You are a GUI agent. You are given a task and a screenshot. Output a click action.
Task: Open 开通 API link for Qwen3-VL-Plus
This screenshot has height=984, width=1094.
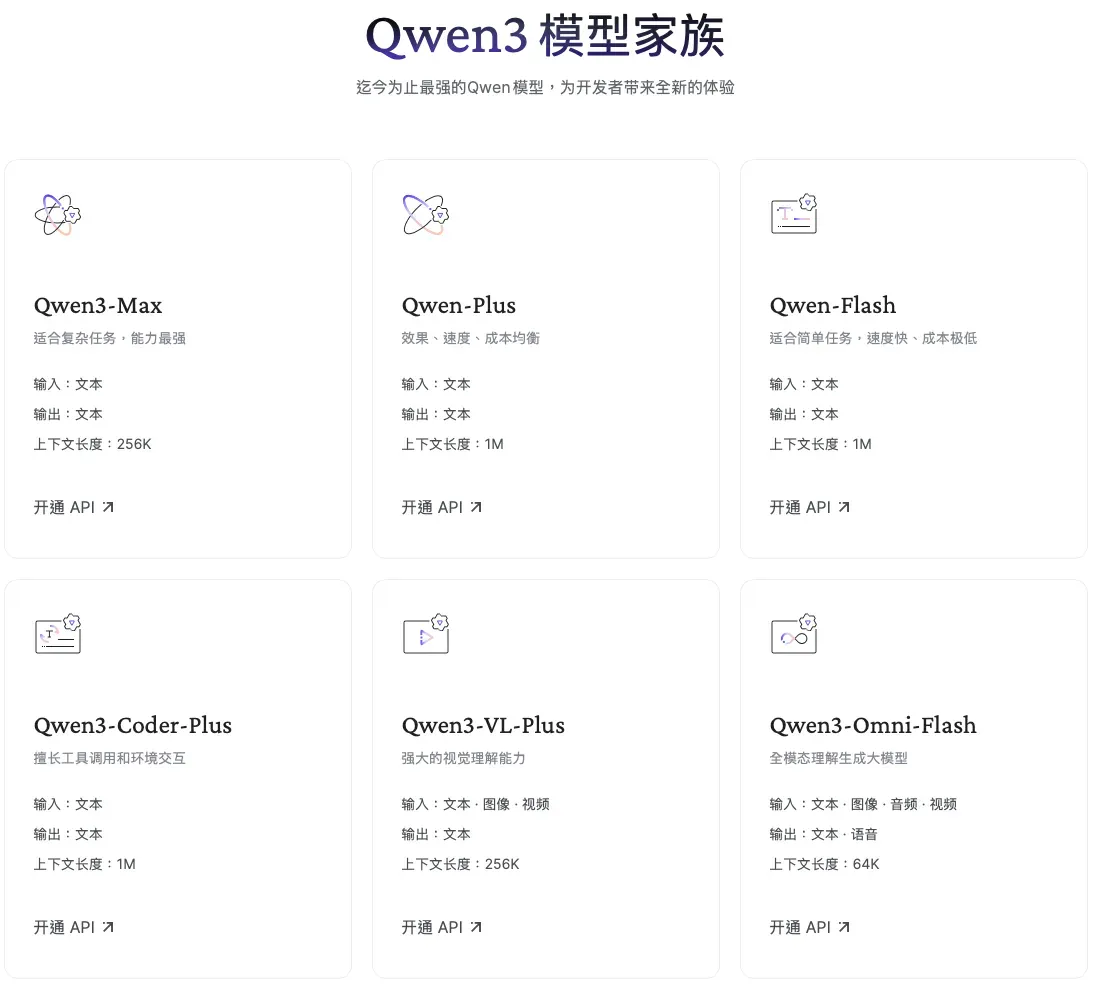(x=442, y=927)
